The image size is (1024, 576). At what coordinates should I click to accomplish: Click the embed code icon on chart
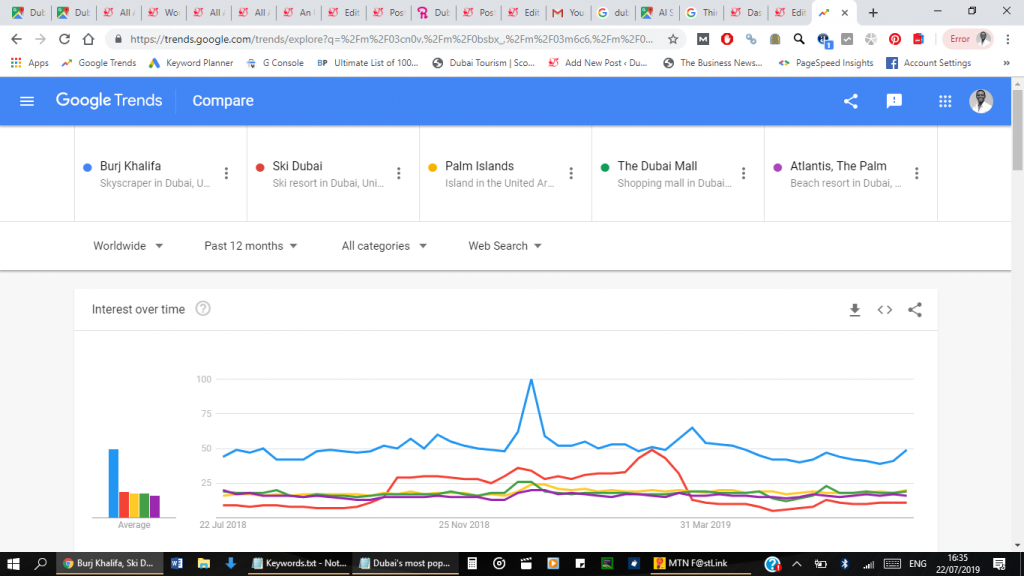(885, 310)
